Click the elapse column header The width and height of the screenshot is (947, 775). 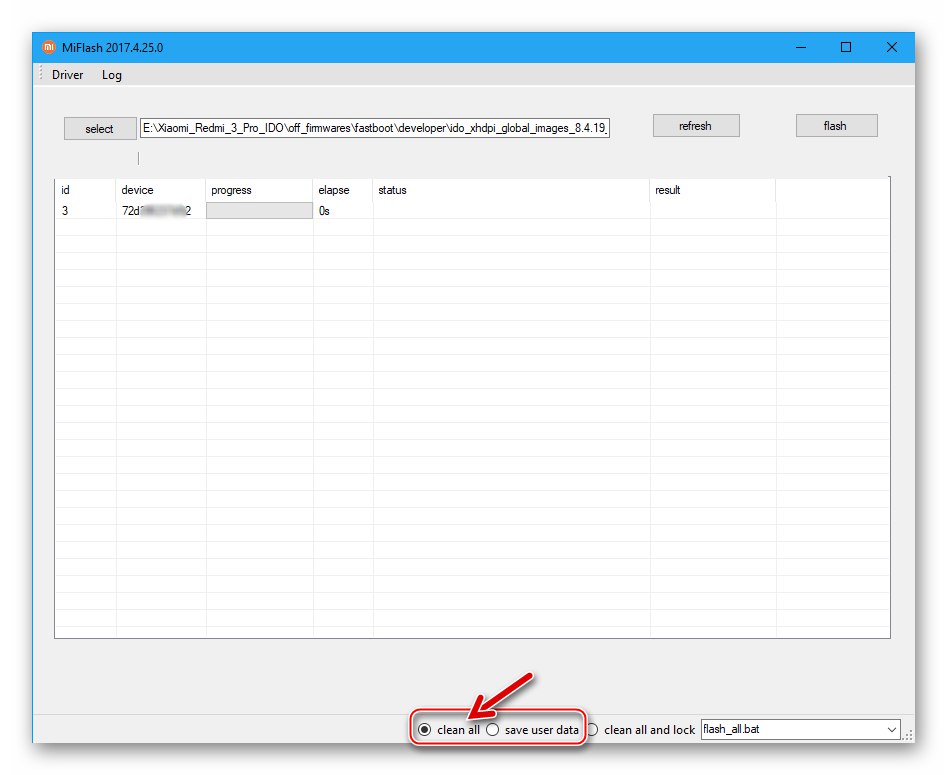[343, 190]
